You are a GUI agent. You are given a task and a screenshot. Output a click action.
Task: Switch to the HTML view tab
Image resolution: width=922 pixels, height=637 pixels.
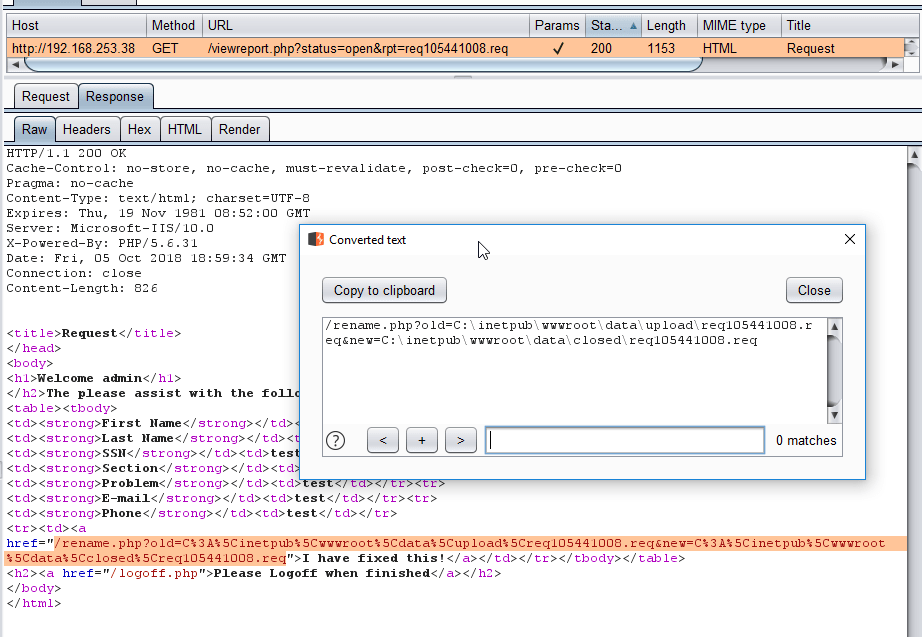(184, 129)
